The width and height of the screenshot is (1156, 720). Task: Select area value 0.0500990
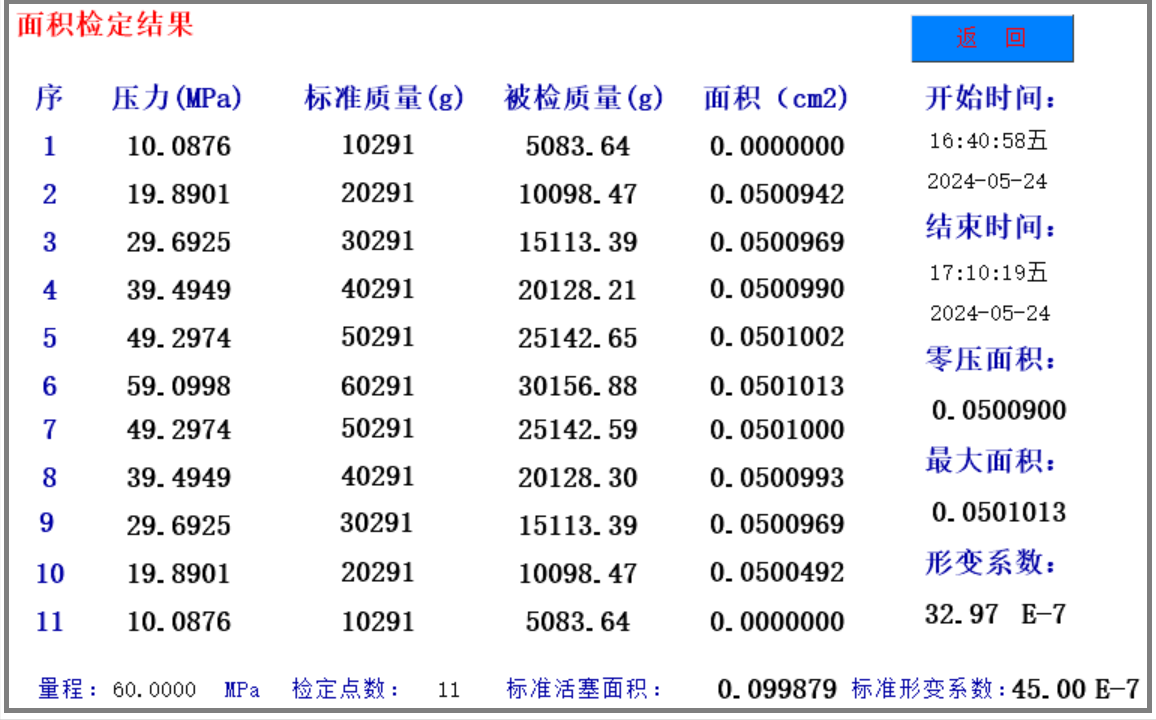(777, 288)
